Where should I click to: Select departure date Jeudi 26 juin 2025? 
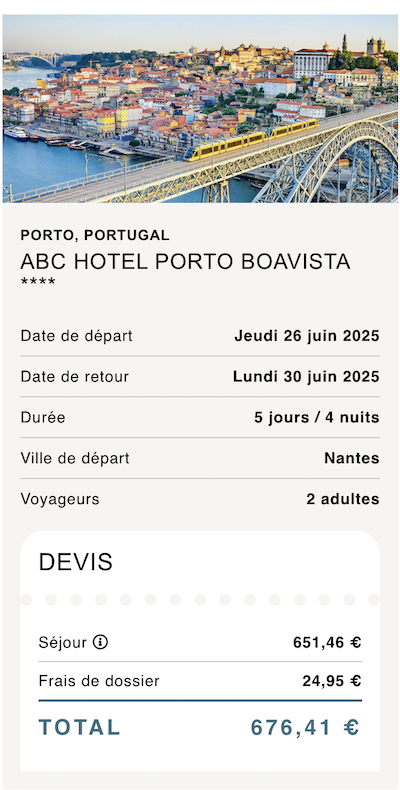(x=307, y=336)
